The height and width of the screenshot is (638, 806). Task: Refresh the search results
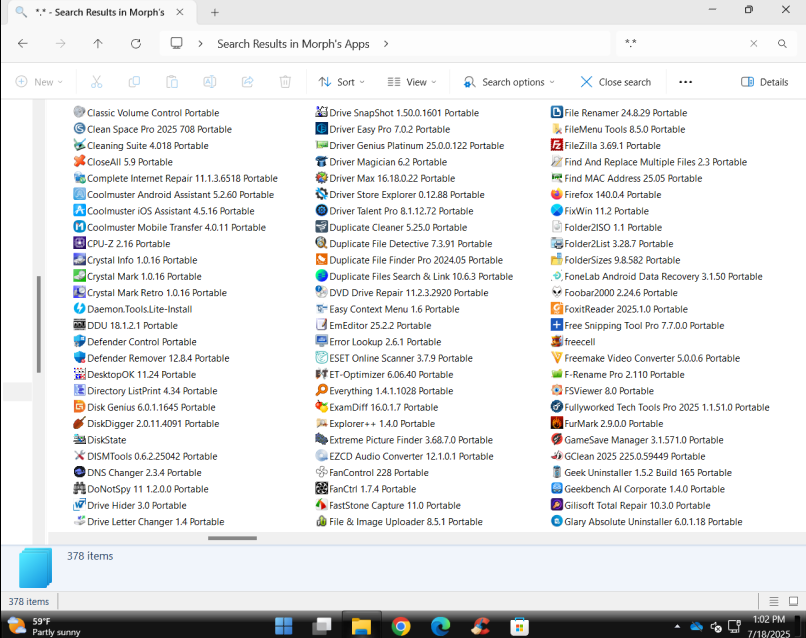tap(136, 44)
